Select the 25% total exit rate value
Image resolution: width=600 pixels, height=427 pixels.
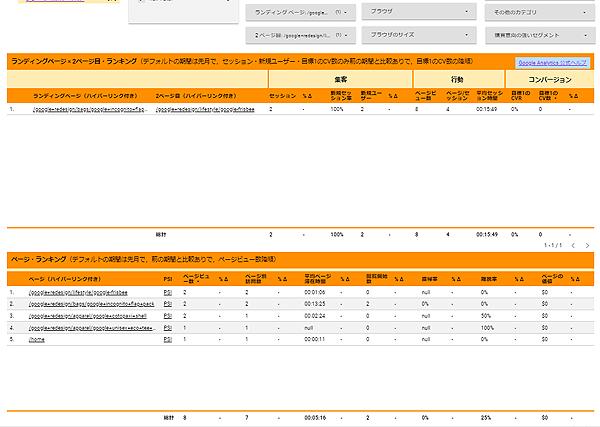click(486, 418)
